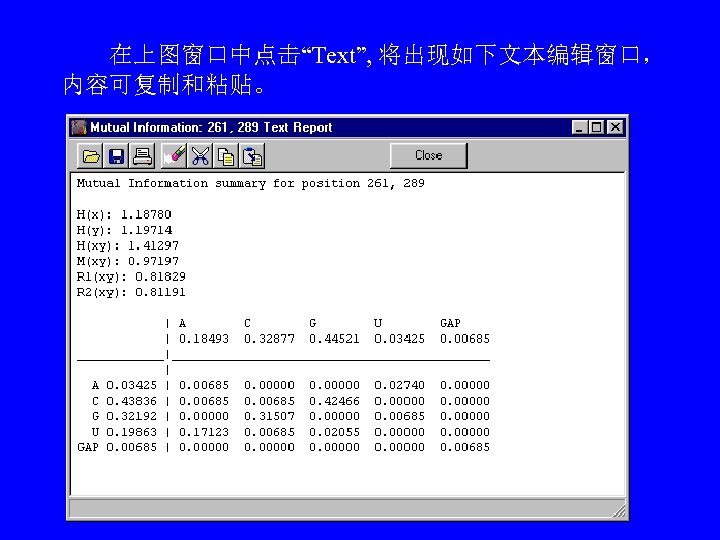Screen dimensions: 720x540
Task: Click the H(y): 1.19714 line
Action: [x=124, y=230]
